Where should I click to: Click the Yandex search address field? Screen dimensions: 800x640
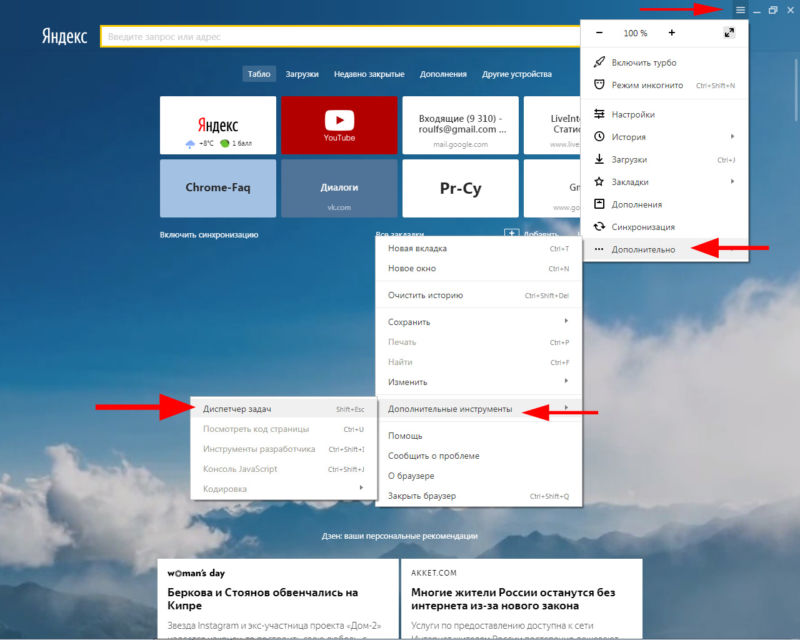tap(340, 37)
